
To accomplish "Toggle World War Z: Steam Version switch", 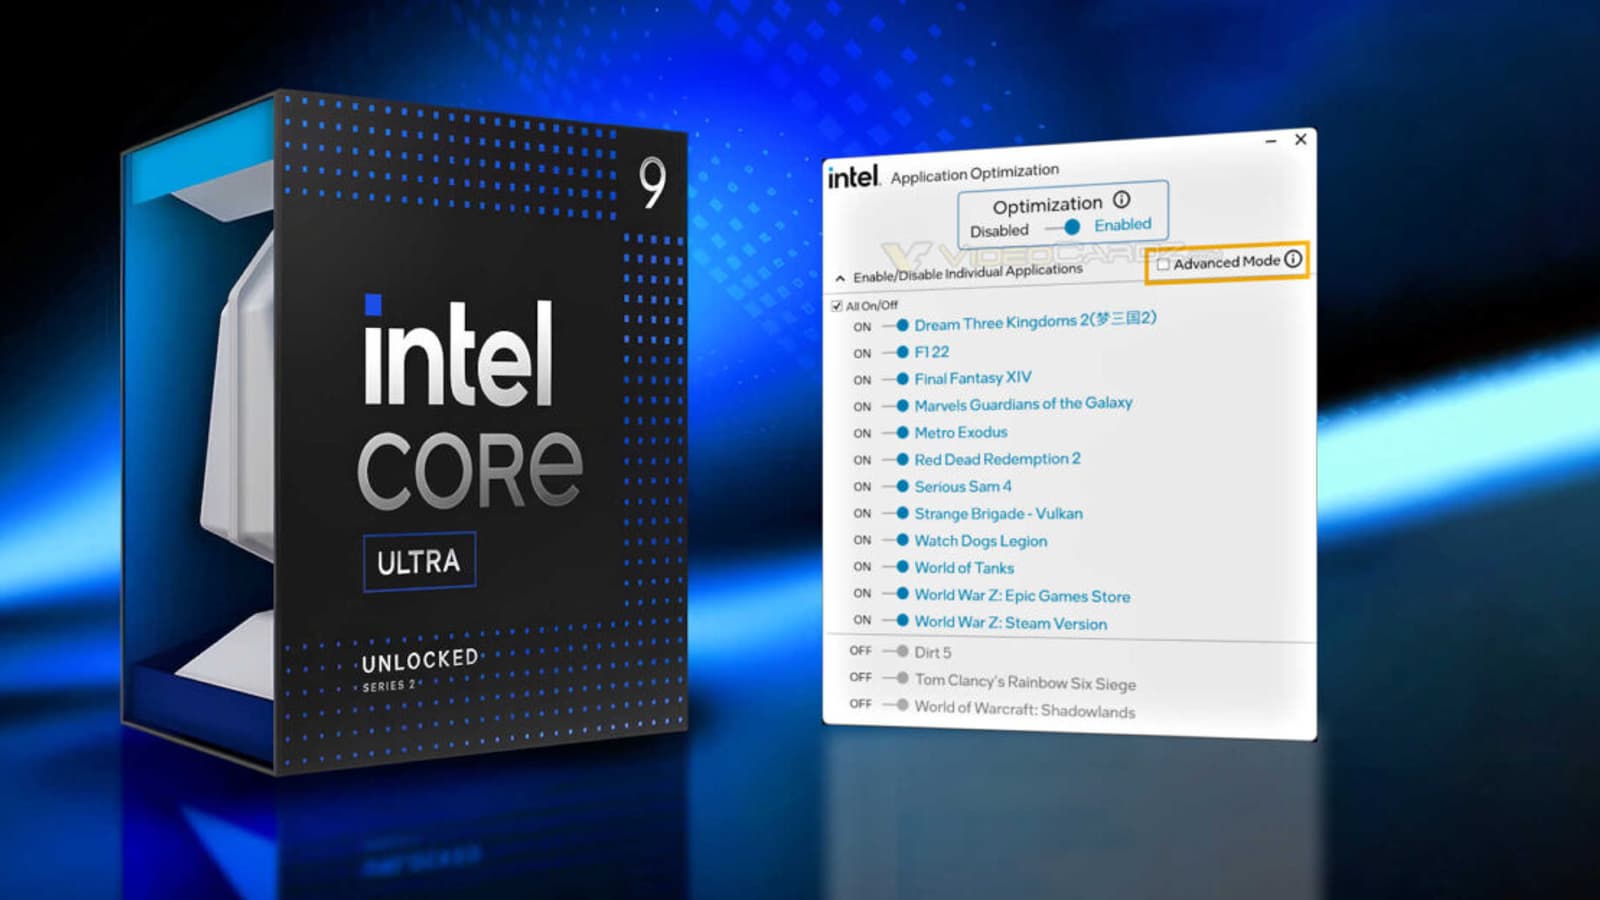I will pyautogui.click(x=895, y=621).
